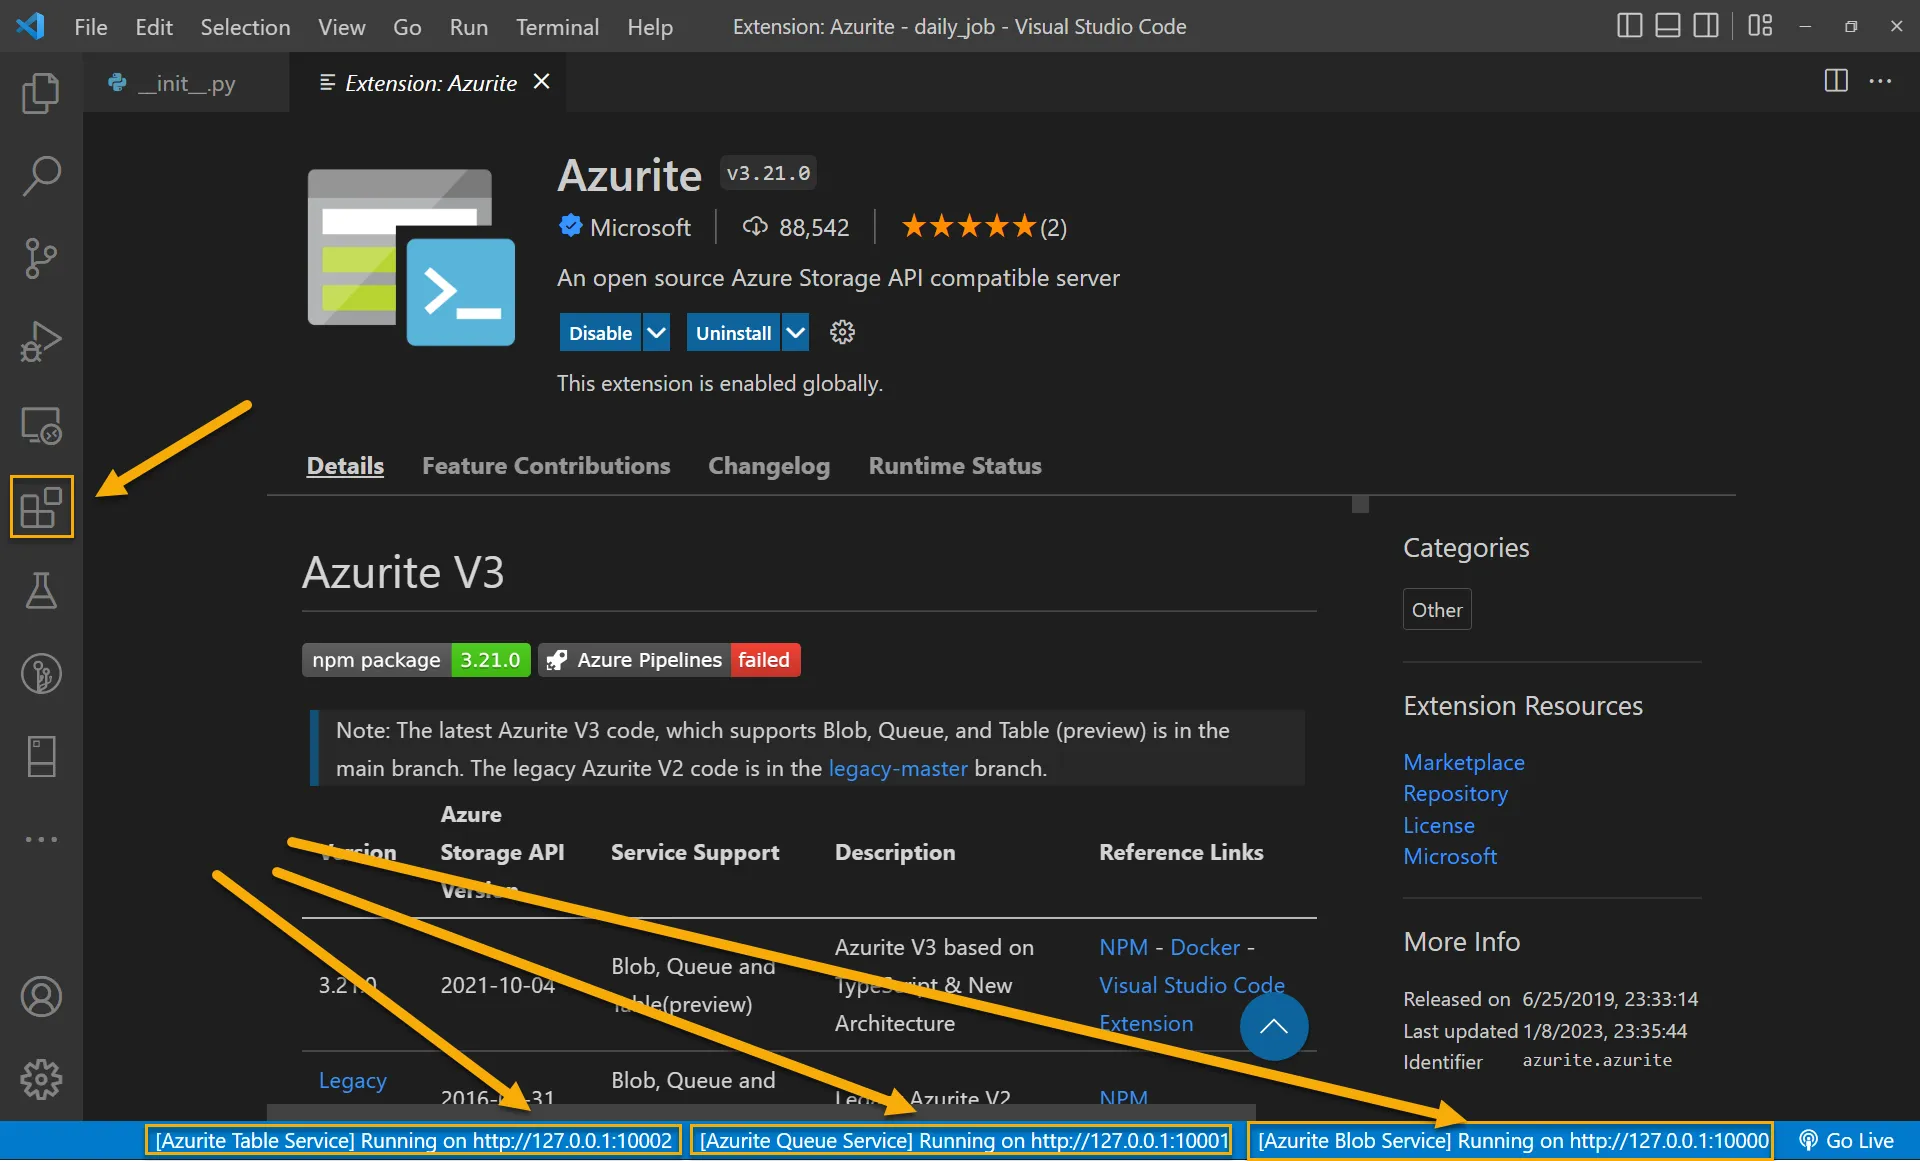Screen dimensions: 1920x1161
Task: Click the Uninstall button
Action: [733, 333]
